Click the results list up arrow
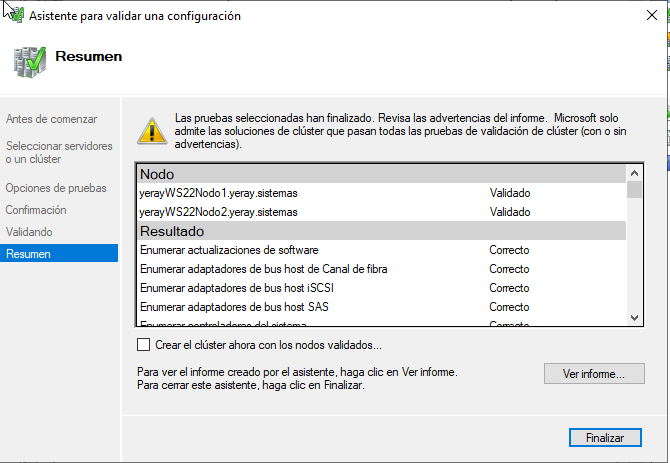Screen dimensions: 670x463 click(635, 173)
